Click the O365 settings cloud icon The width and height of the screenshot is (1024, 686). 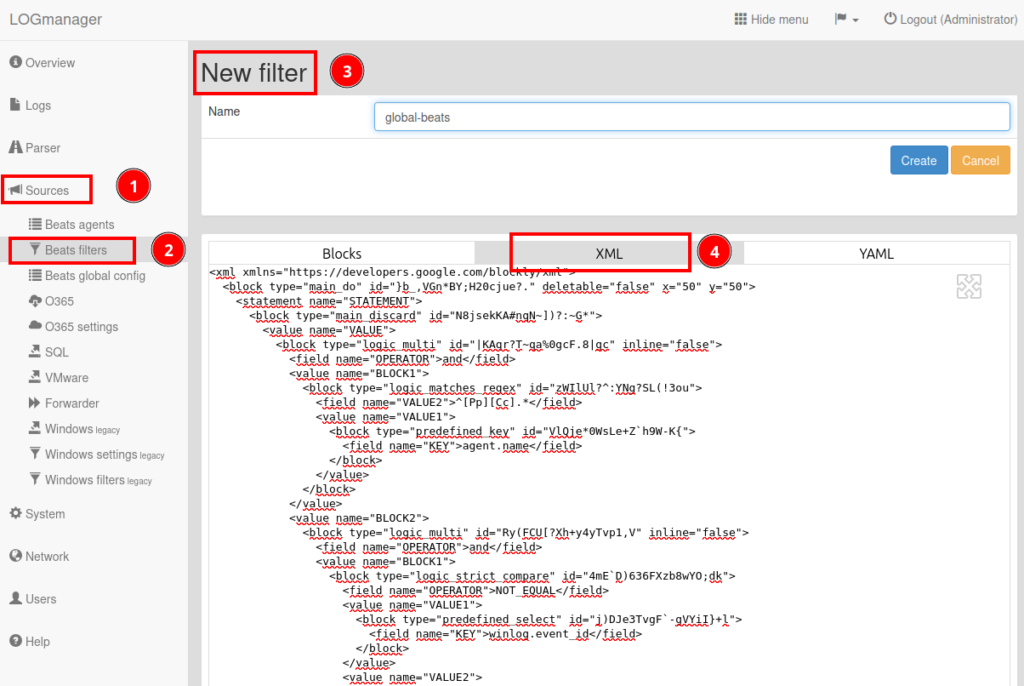pyautogui.click(x=35, y=325)
